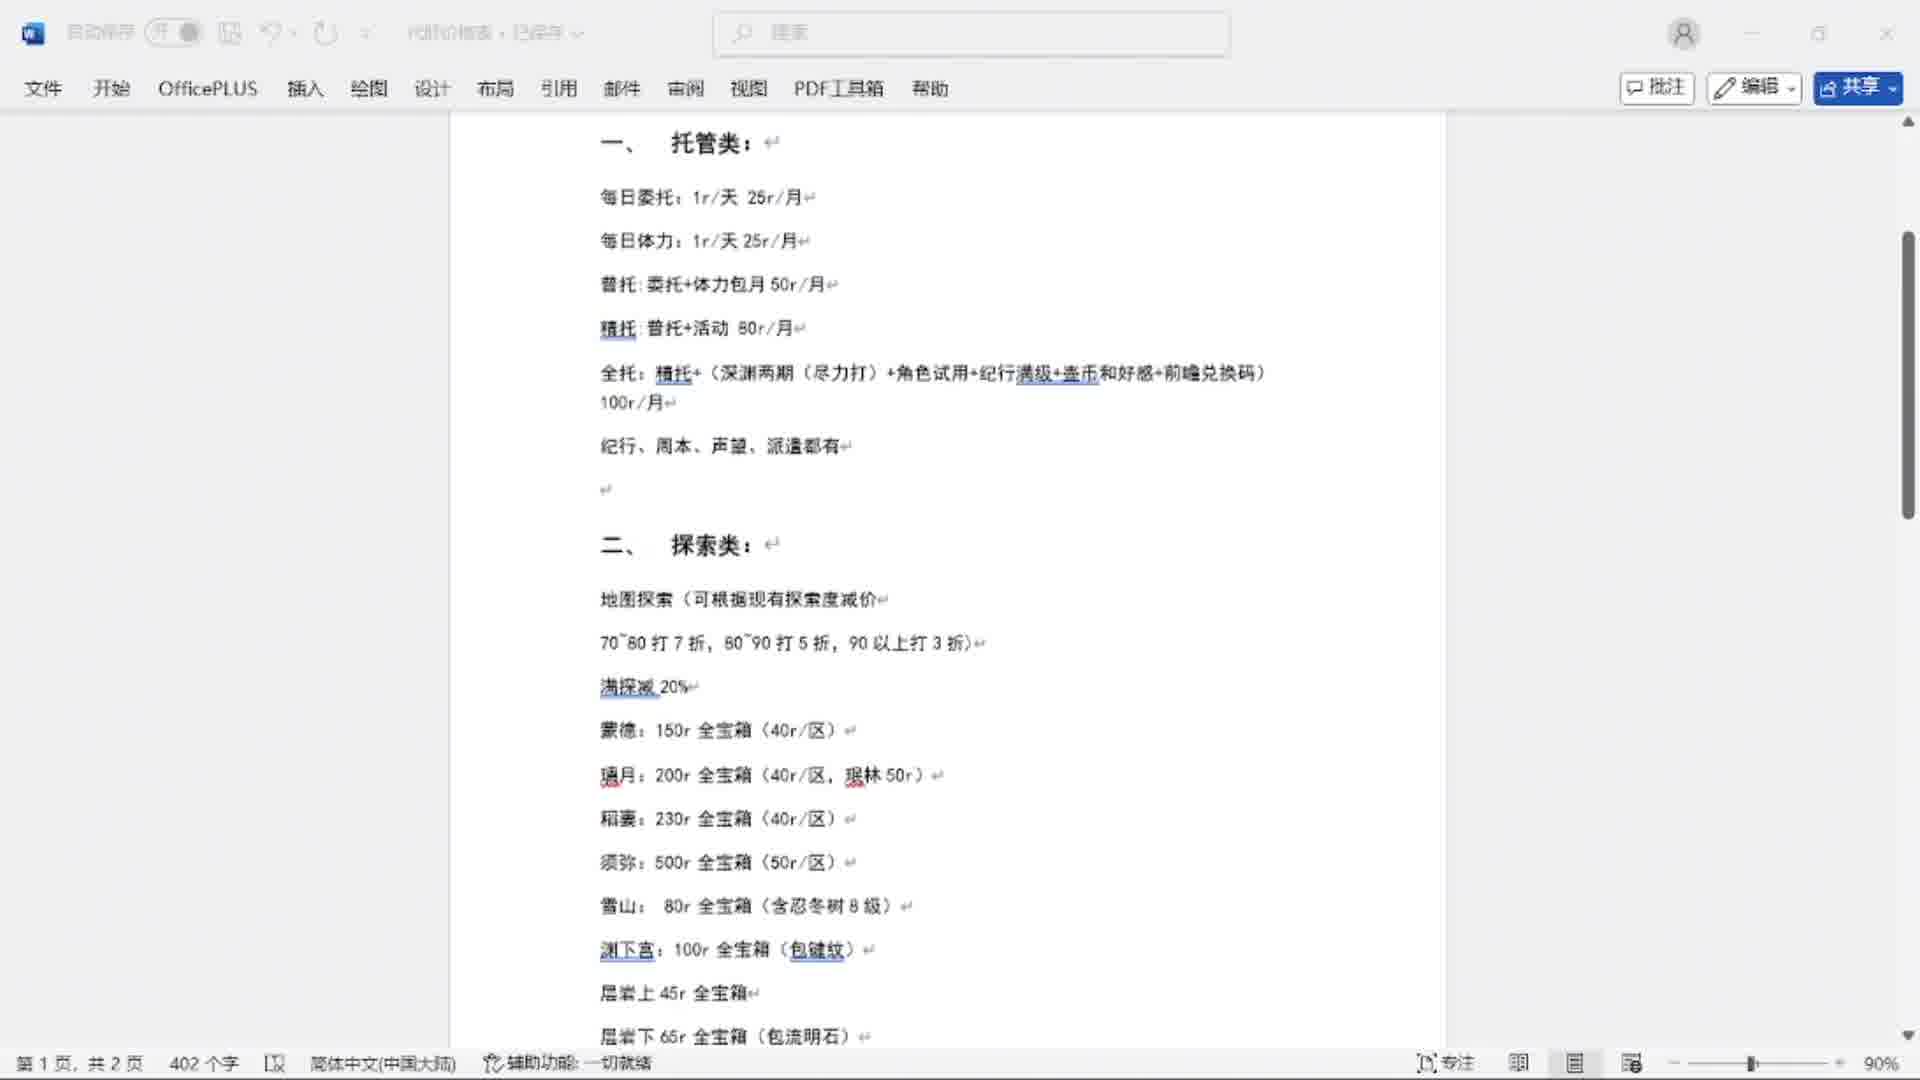Click the Redo icon
Screen dimensions: 1920x1080
324,32
